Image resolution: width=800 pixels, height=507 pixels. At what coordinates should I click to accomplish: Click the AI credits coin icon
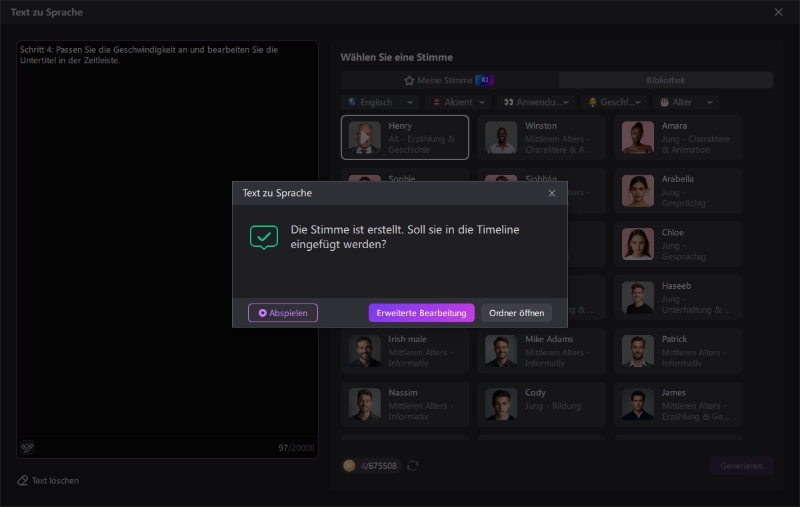pyautogui.click(x=349, y=465)
